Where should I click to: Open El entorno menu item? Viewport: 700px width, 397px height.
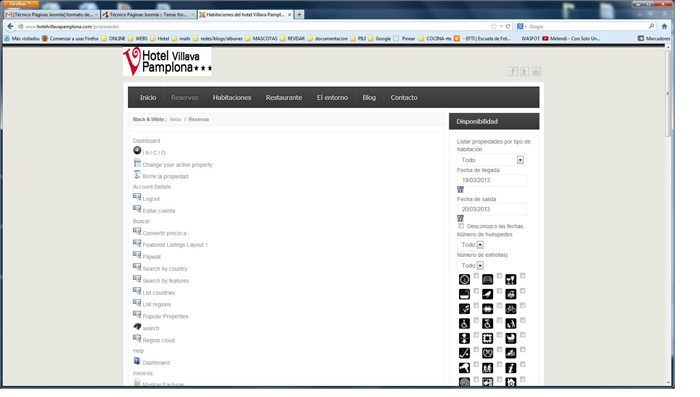click(x=332, y=97)
